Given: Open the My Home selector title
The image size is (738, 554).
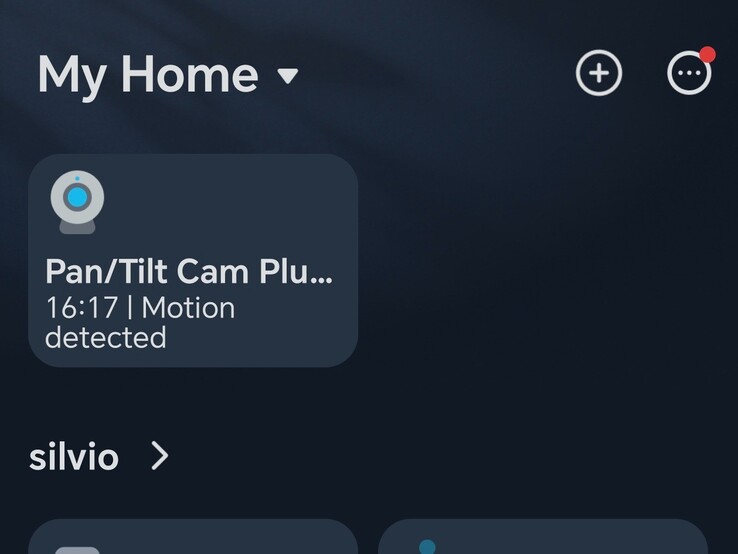Looking at the screenshot, I should 148,74.
